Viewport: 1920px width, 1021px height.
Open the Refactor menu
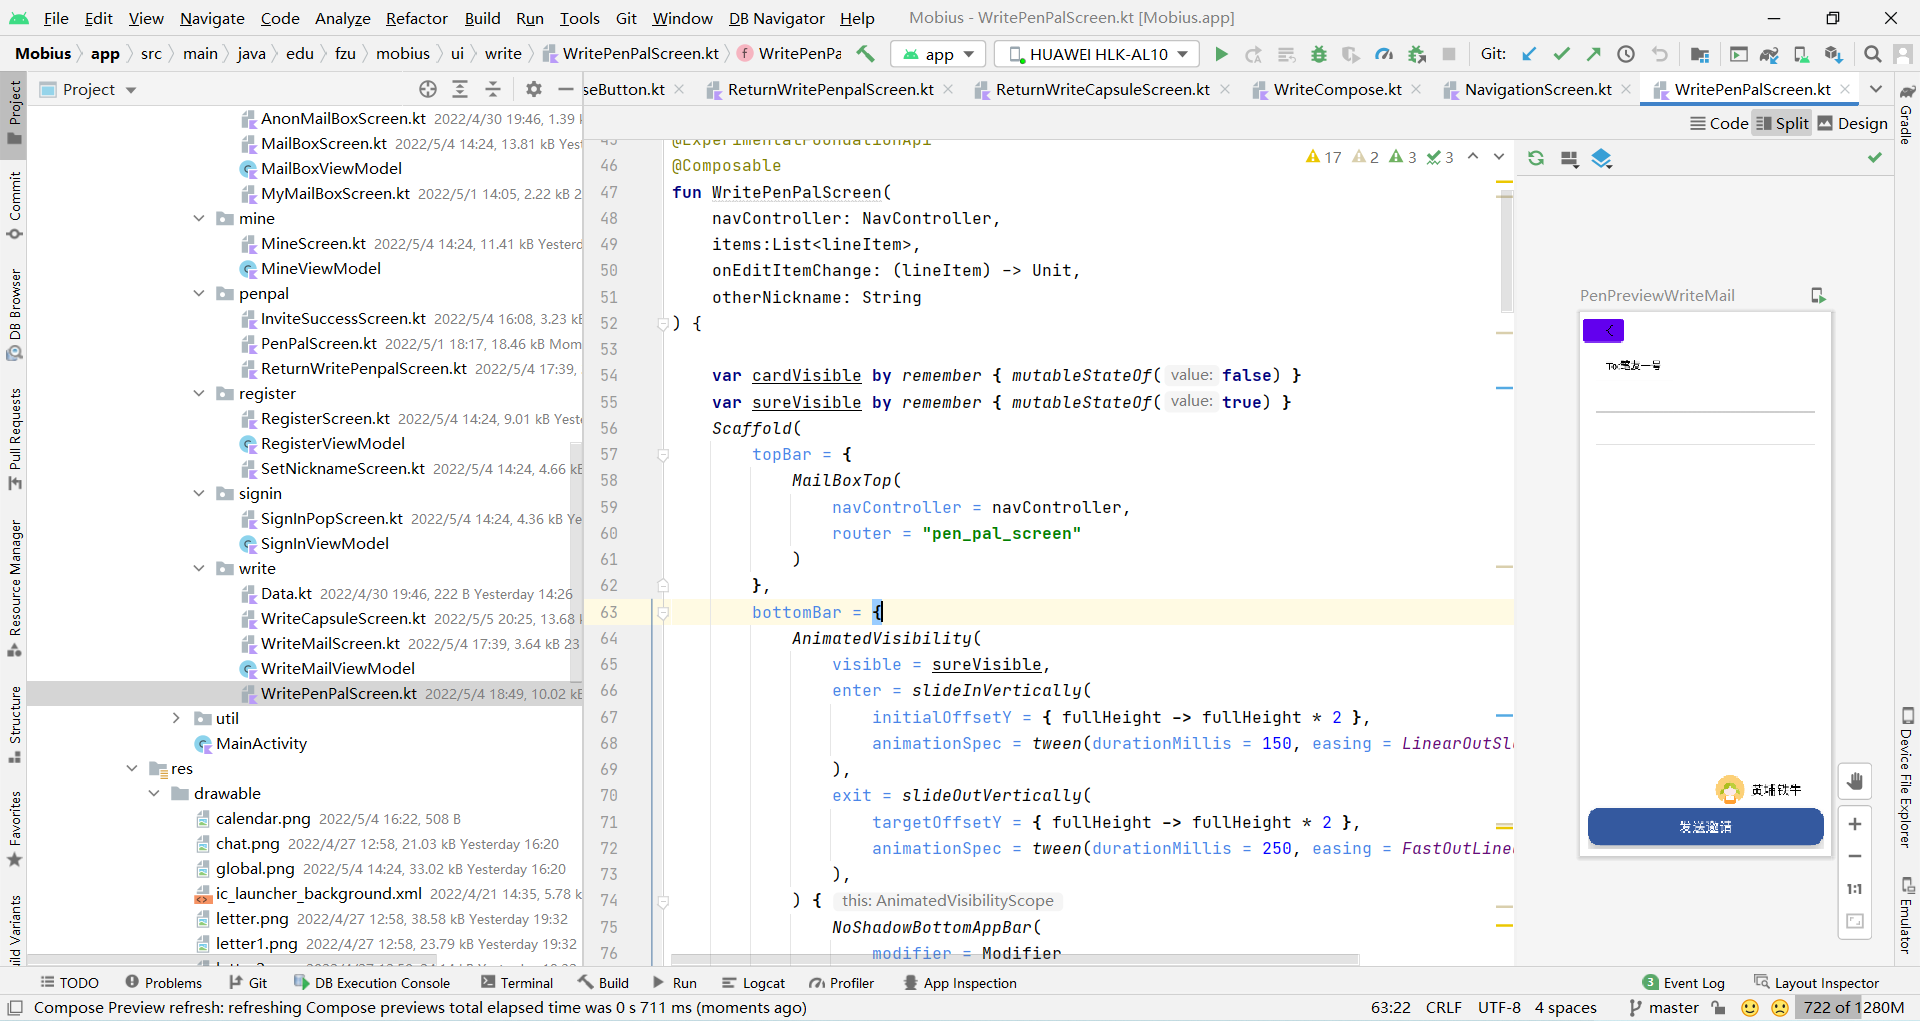[417, 18]
